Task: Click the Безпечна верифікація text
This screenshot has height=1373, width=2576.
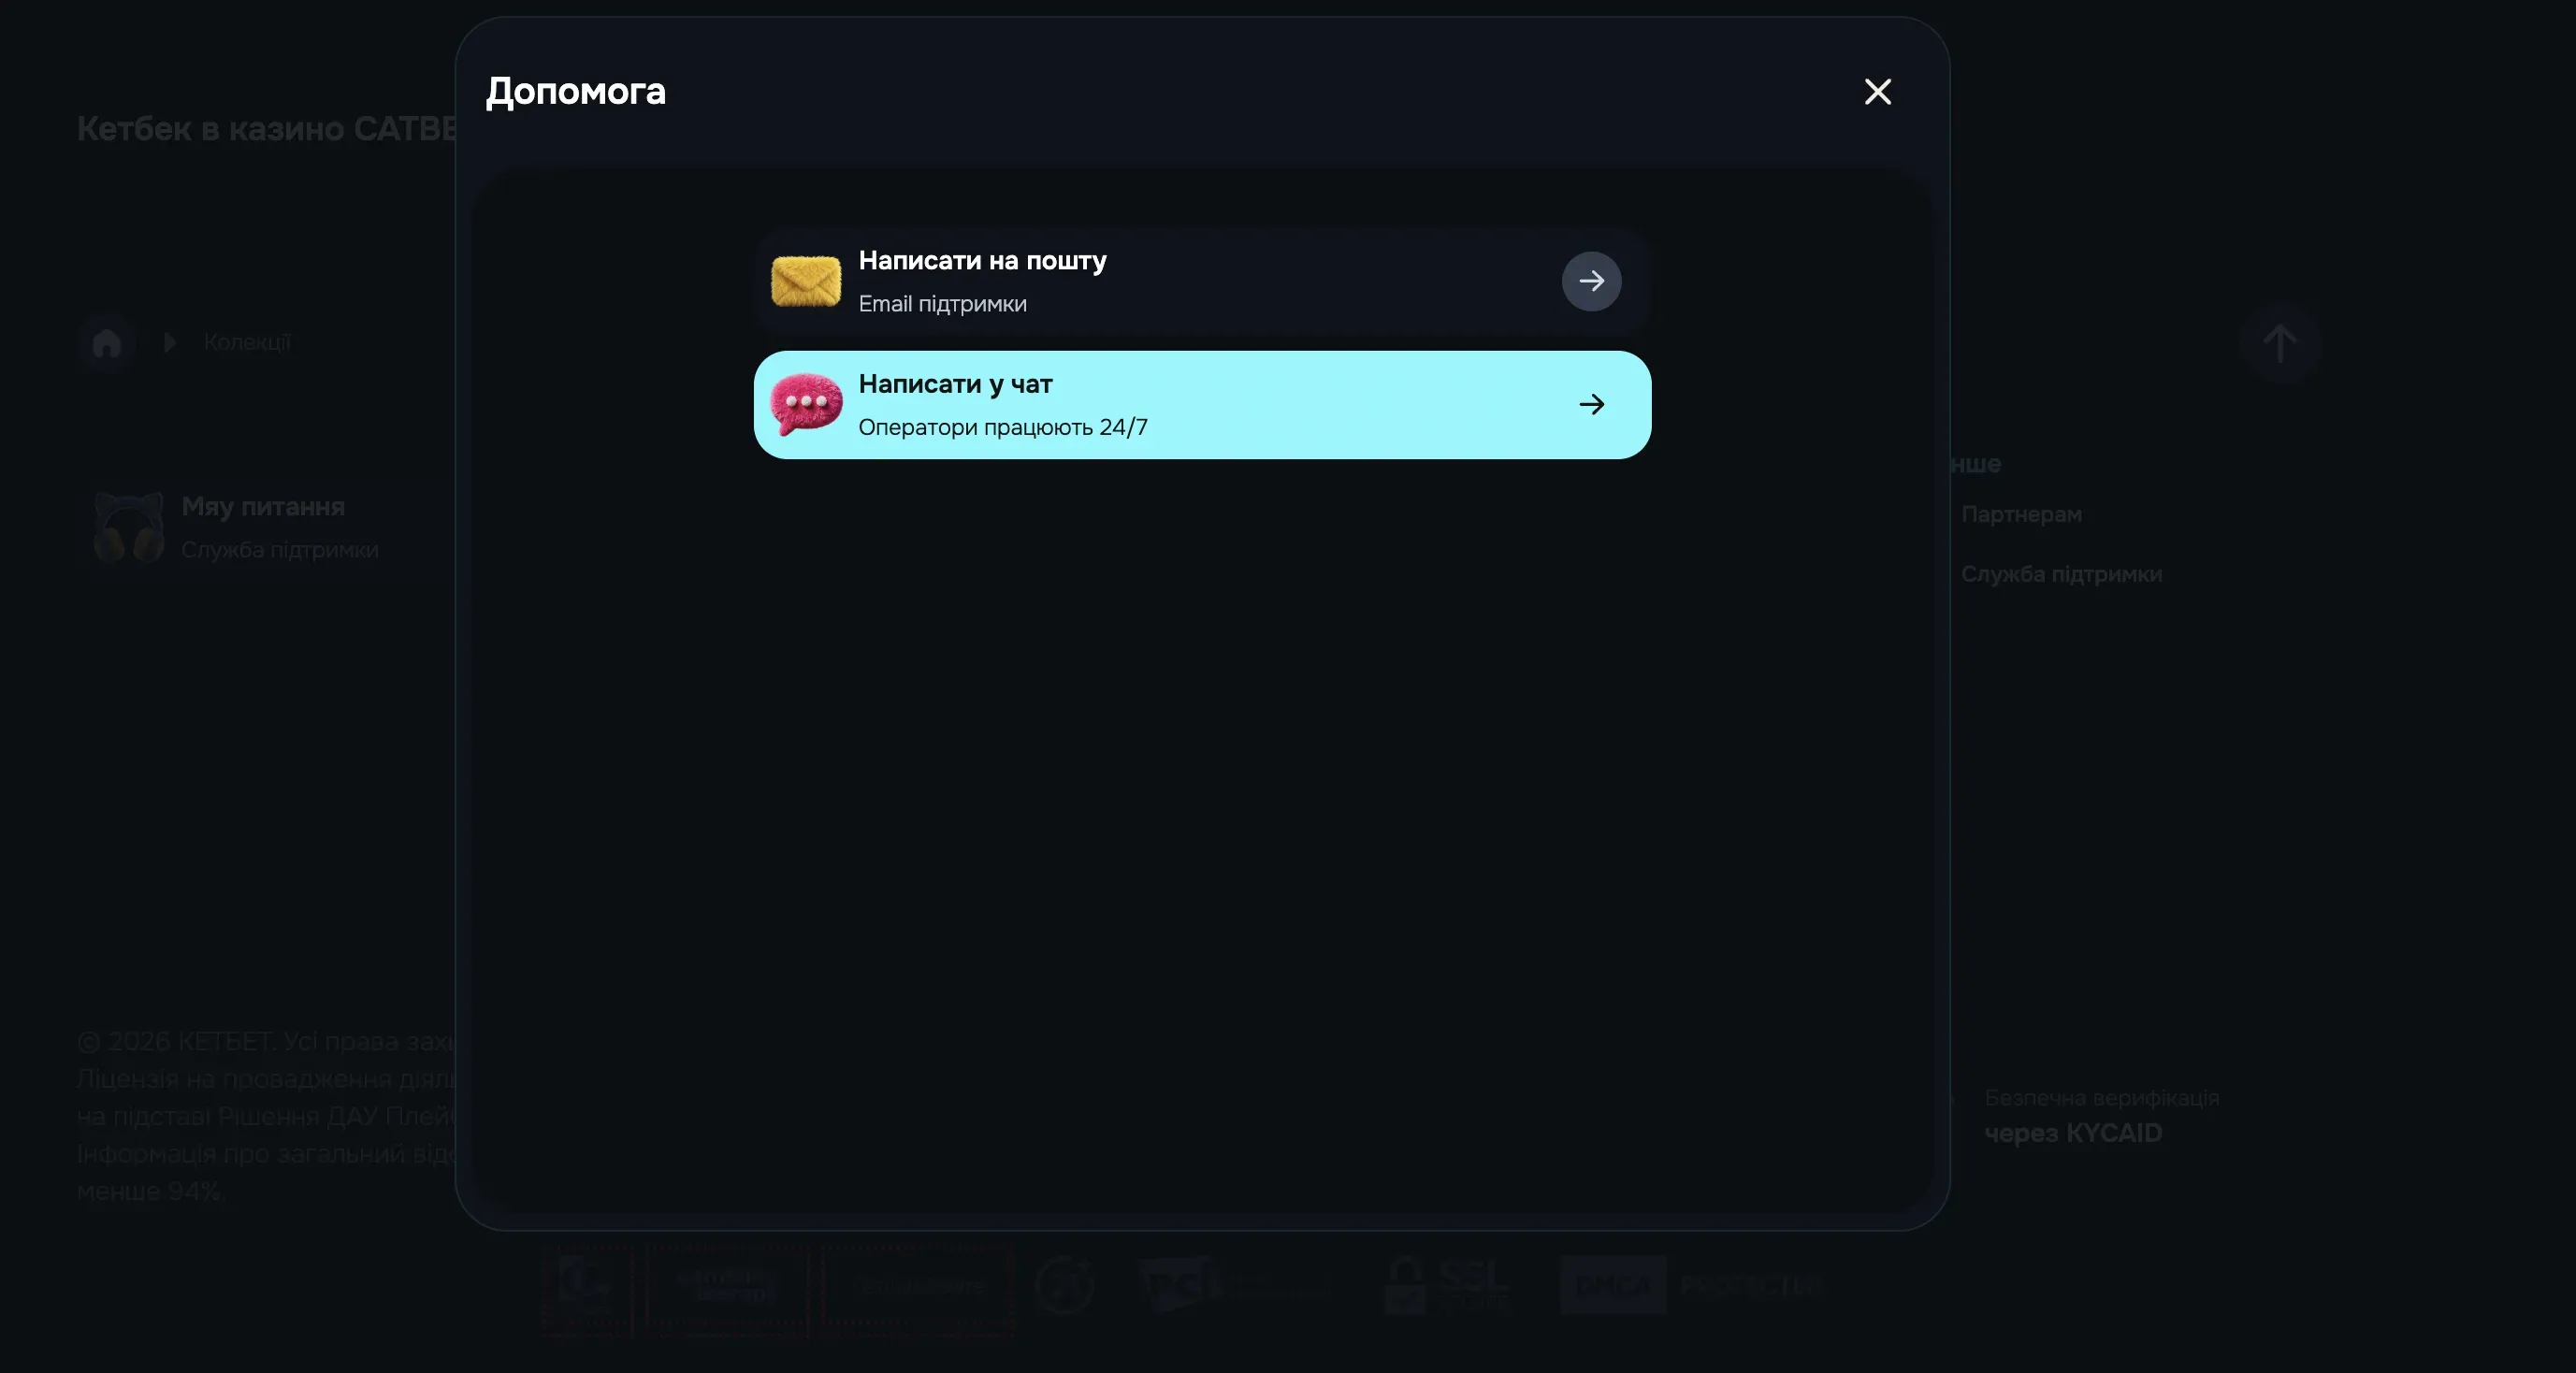Action: coord(2101,1098)
